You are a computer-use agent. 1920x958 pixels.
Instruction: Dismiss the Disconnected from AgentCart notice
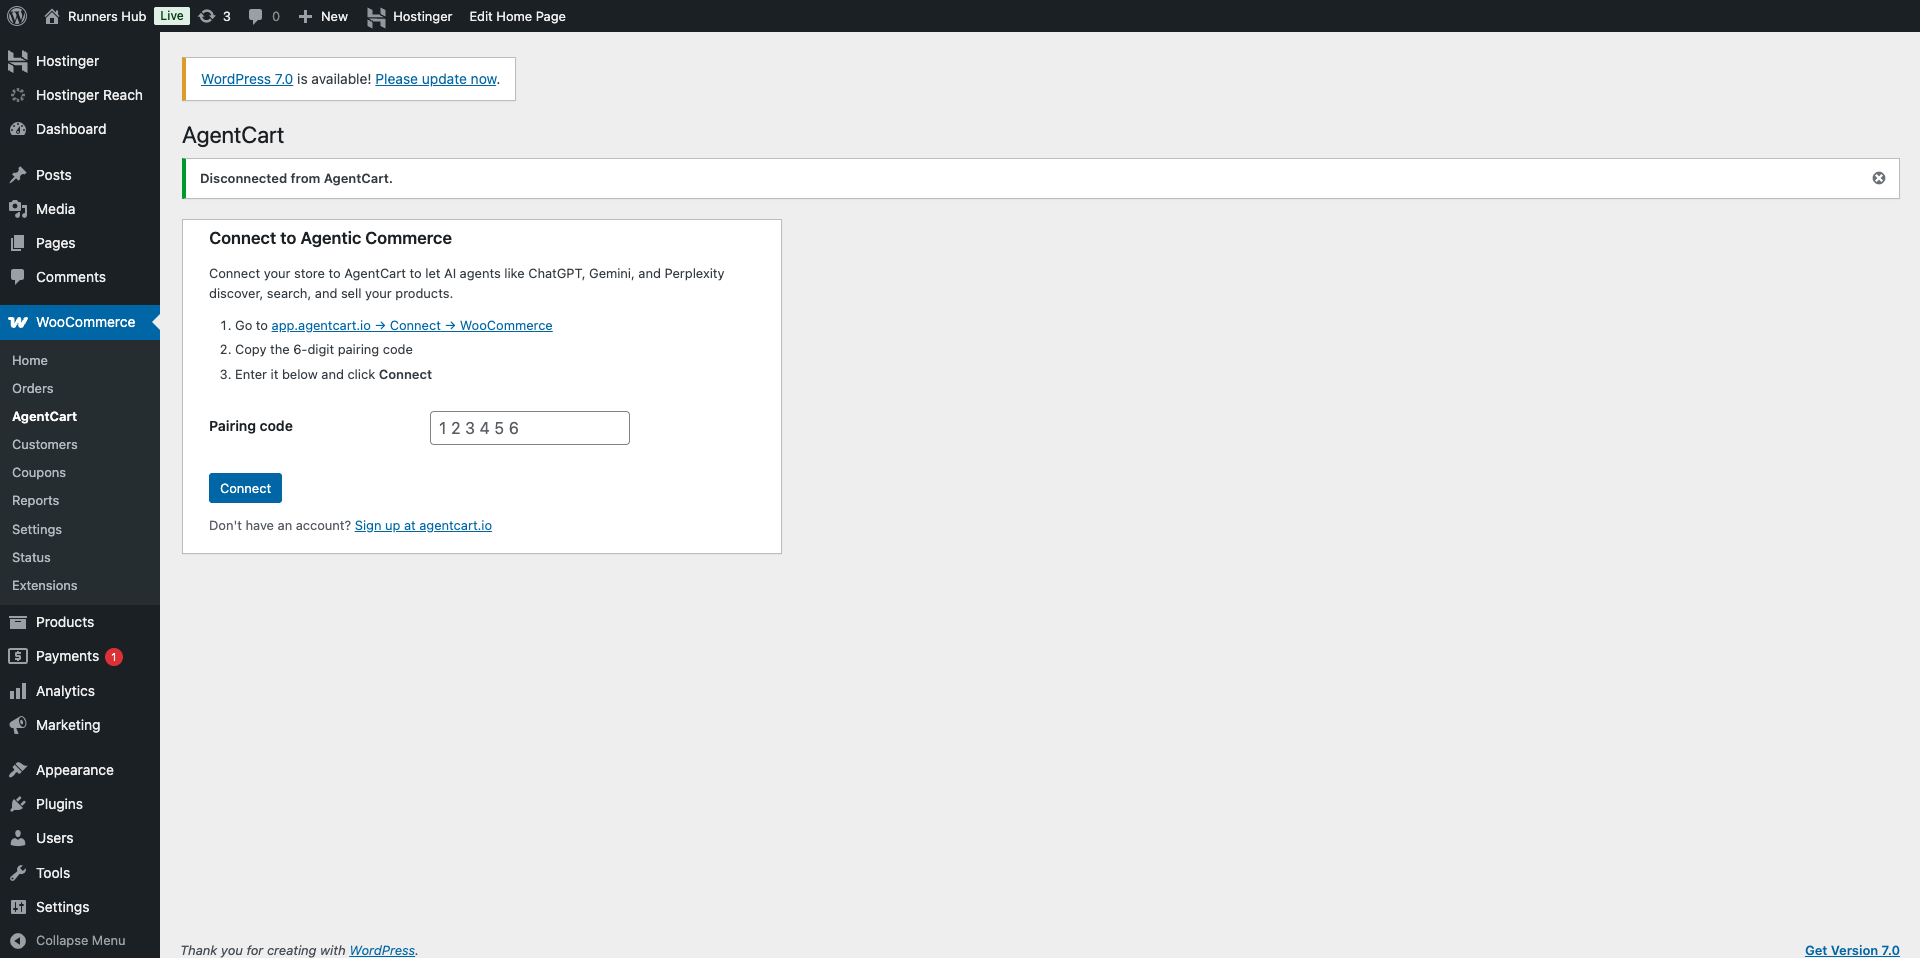[x=1879, y=178]
